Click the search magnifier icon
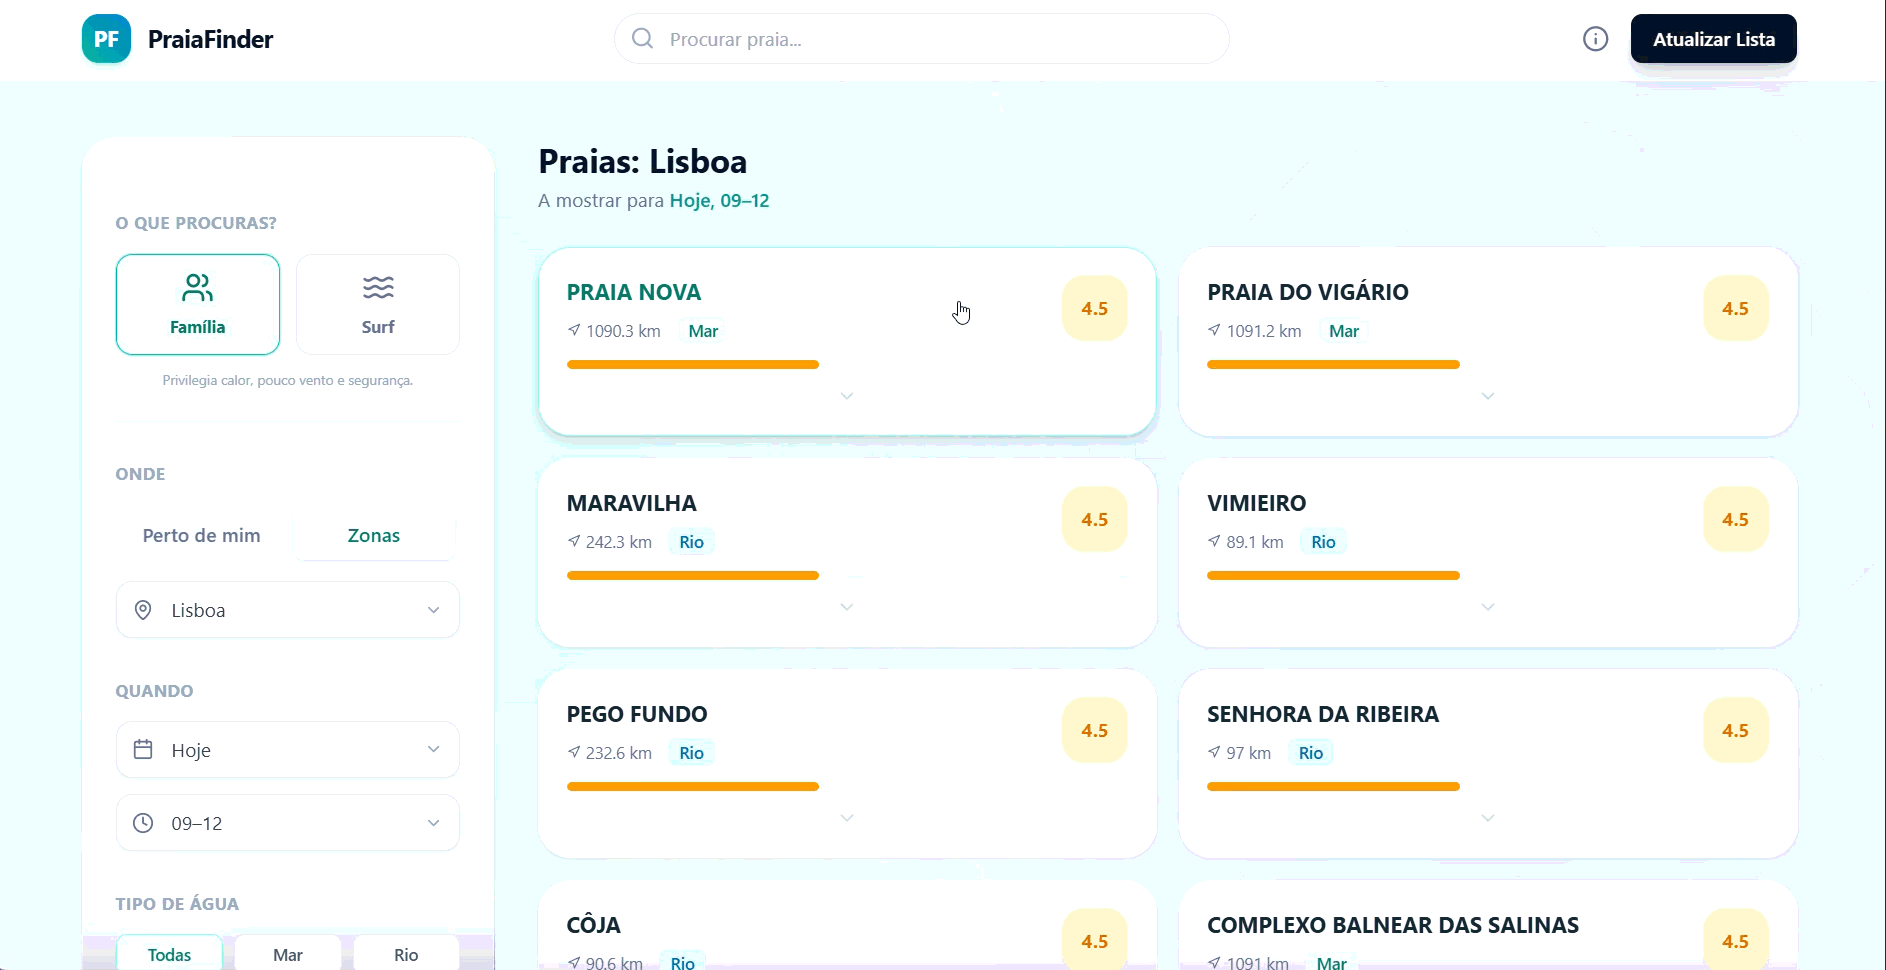The width and height of the screenshot is (1886, 970). coord(643,39)
